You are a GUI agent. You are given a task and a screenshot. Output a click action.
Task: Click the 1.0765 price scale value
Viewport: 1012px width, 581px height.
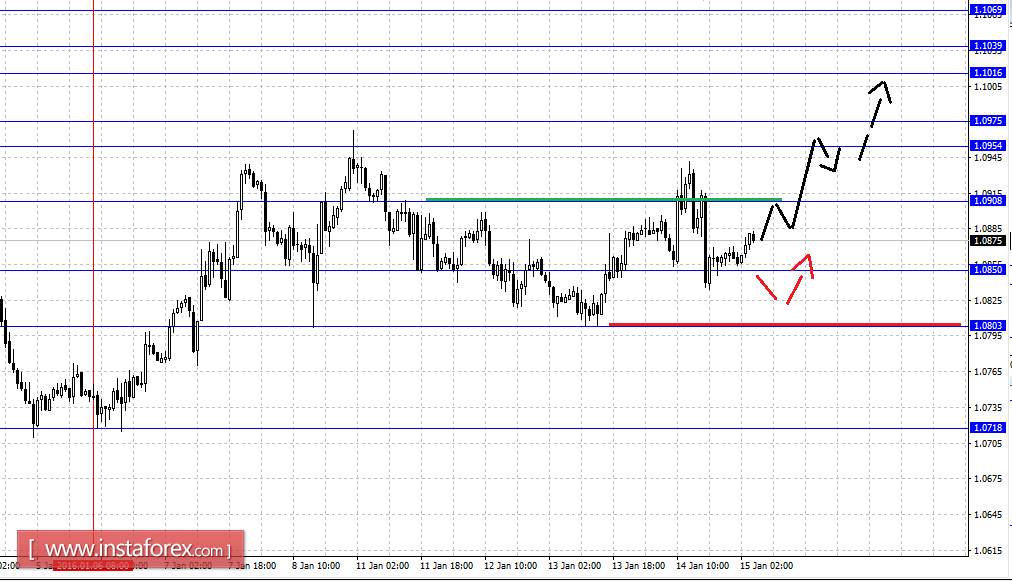point(988,372)
